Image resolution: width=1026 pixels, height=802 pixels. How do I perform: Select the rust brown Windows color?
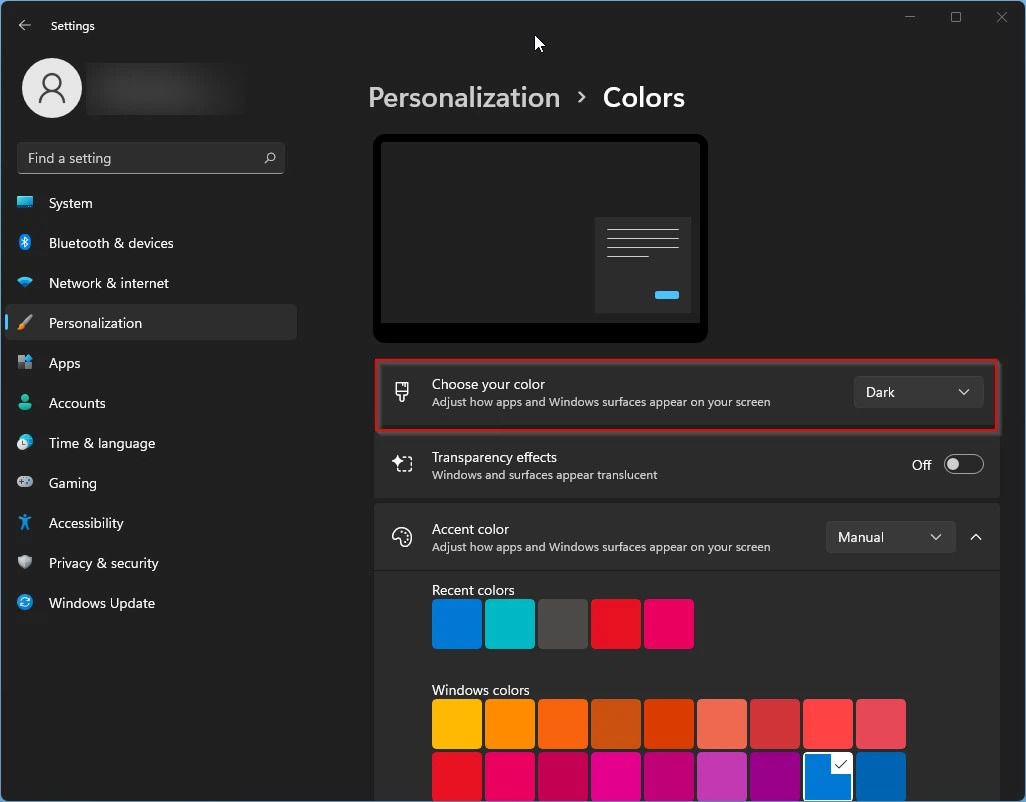pyautogui.click(x=616, y=724)
